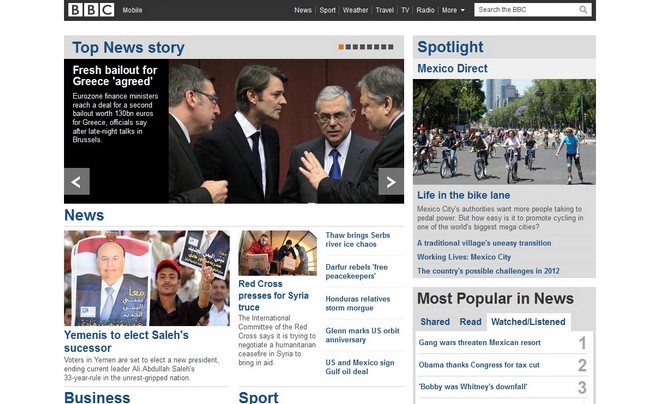Screen dimensions: 648x404
Task: Select the Watched/Listened tab
Action: [x=528, y=322]
